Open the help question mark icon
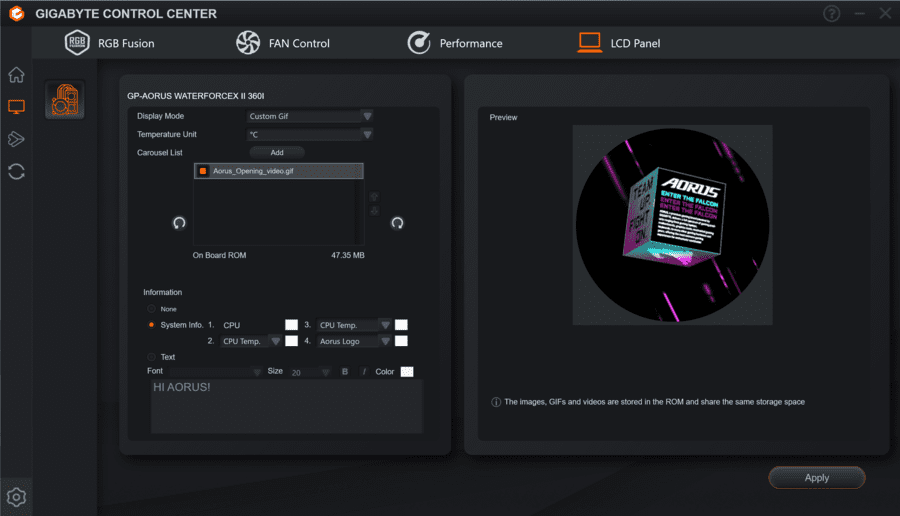 pyautogui.click(x=831, y=13)
